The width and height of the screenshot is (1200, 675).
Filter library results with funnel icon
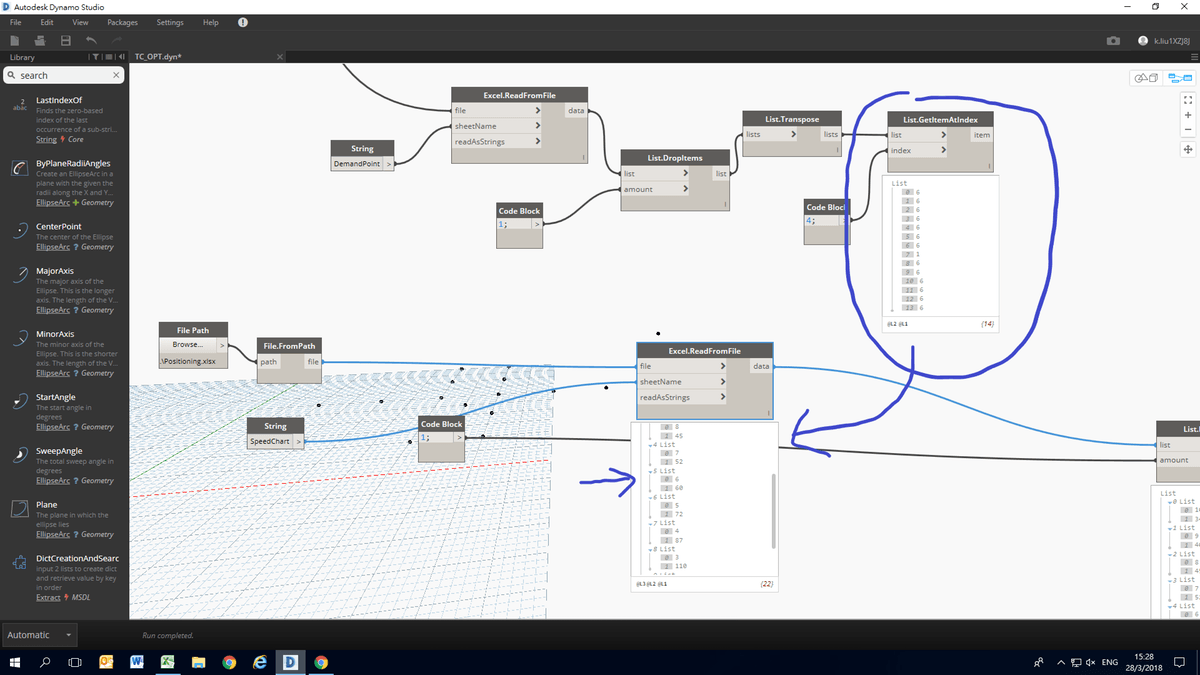point(97,57)
